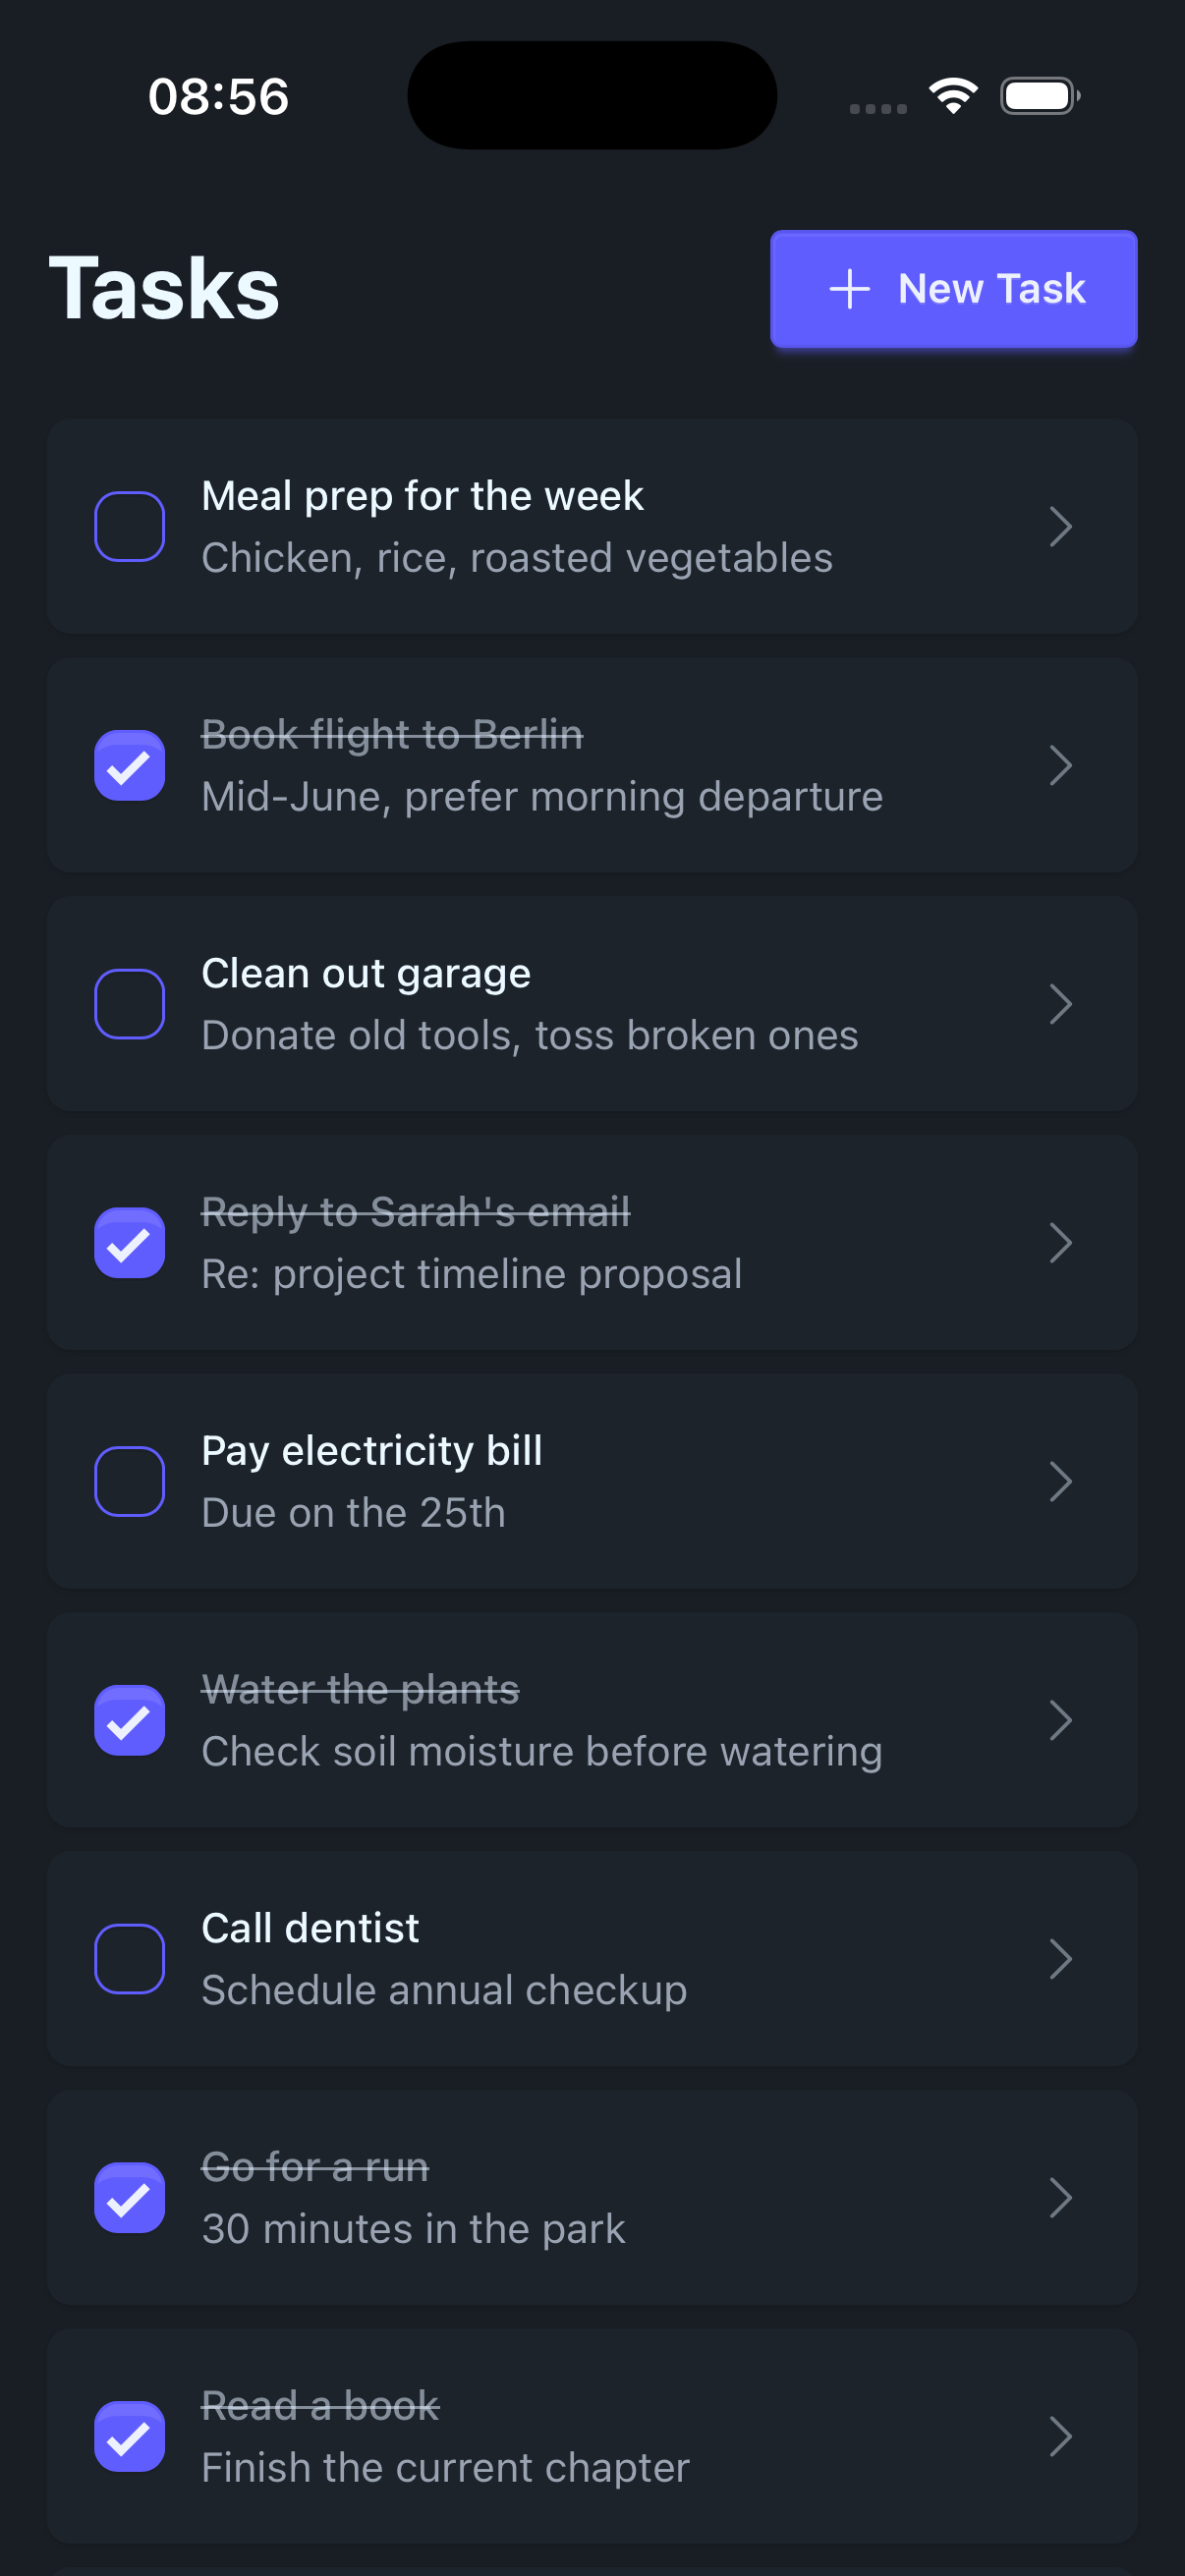Tap the Tasks page heading
The width and height of the screenshot is (1185, 2576).
pos(164,288)
